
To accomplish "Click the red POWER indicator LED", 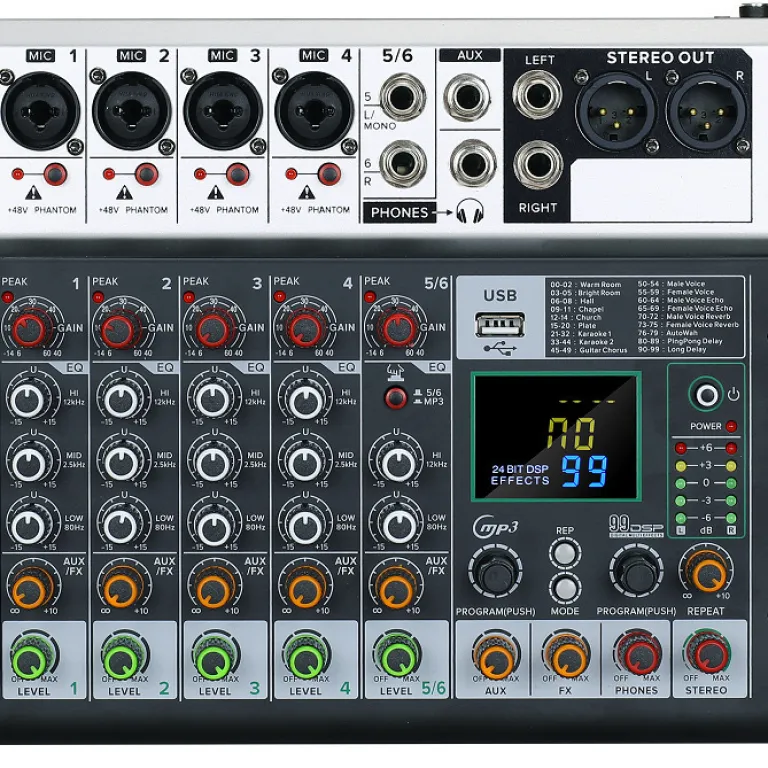I will click(x=731, y=426).
